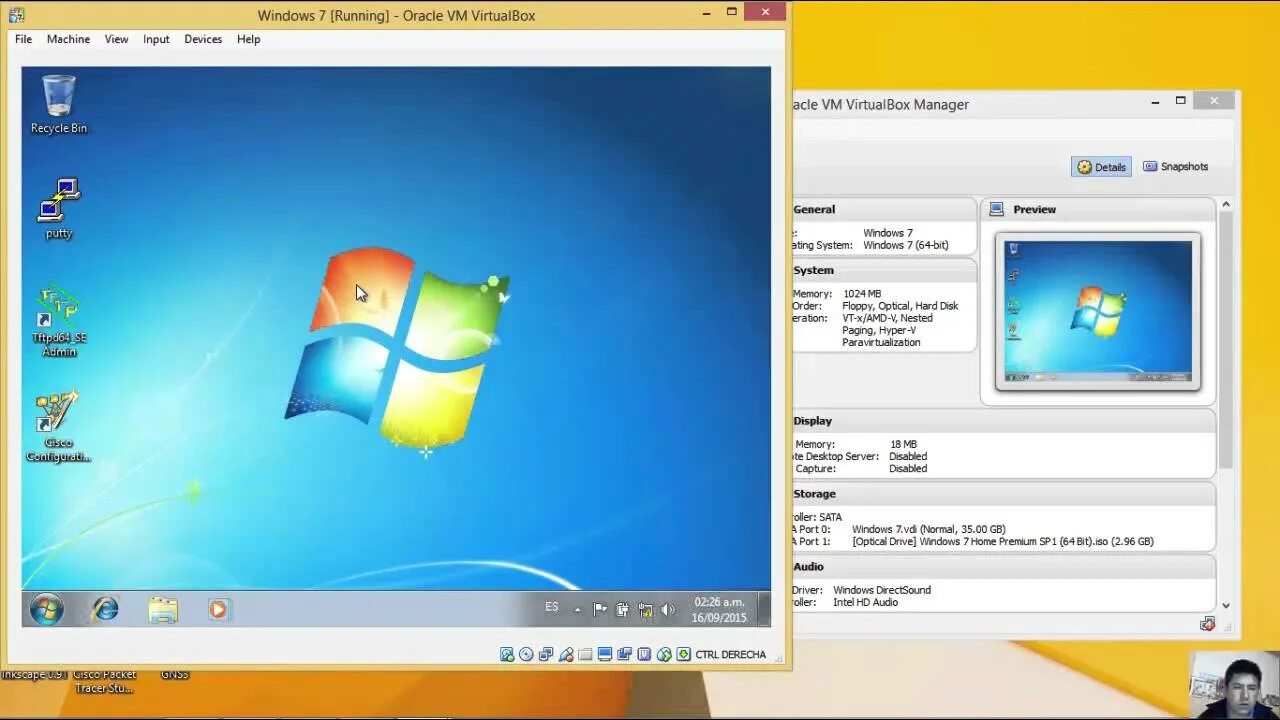1280x720 pixels.
Task: Click the ES language indicator in VM tray
Action: [x=552, y=607]
